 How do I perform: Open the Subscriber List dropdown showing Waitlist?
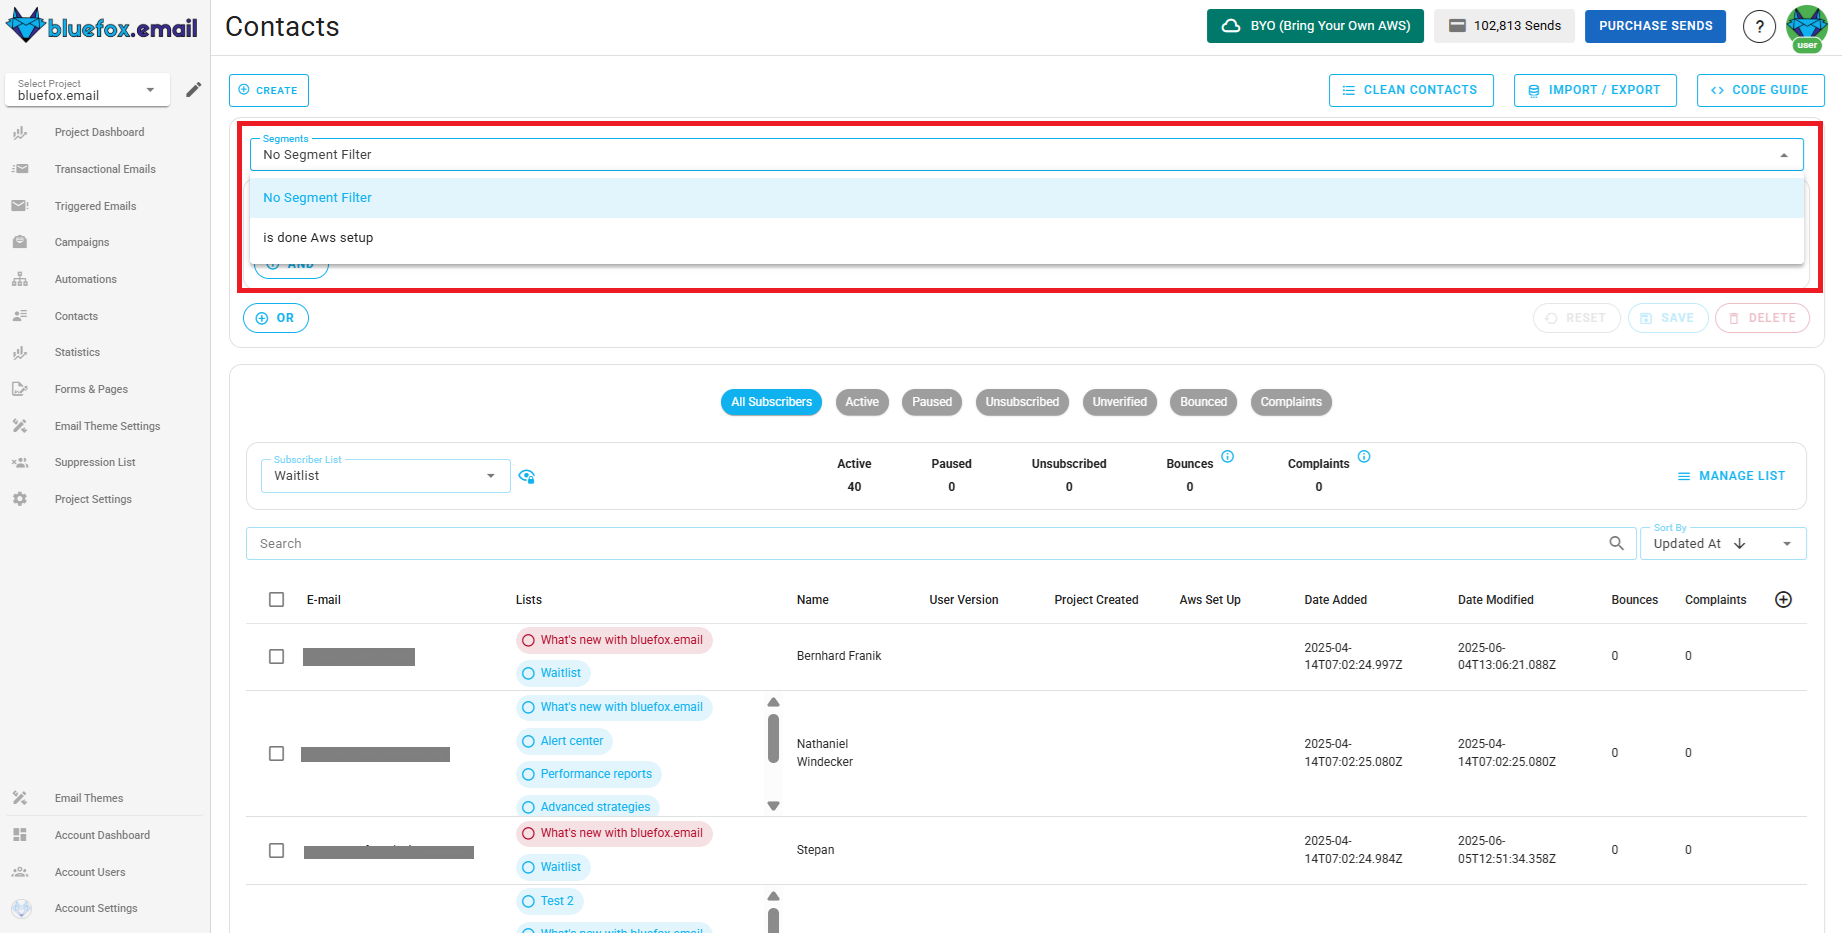(385, 475)
